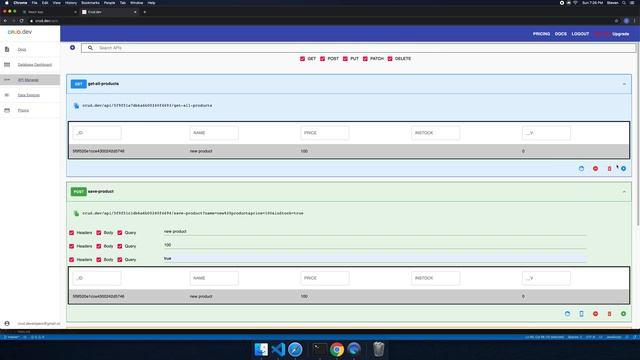The height and width of the screenshot is (360, 640).
Task: Click the DOCS link in header
Action: click(x=560, y=34)
